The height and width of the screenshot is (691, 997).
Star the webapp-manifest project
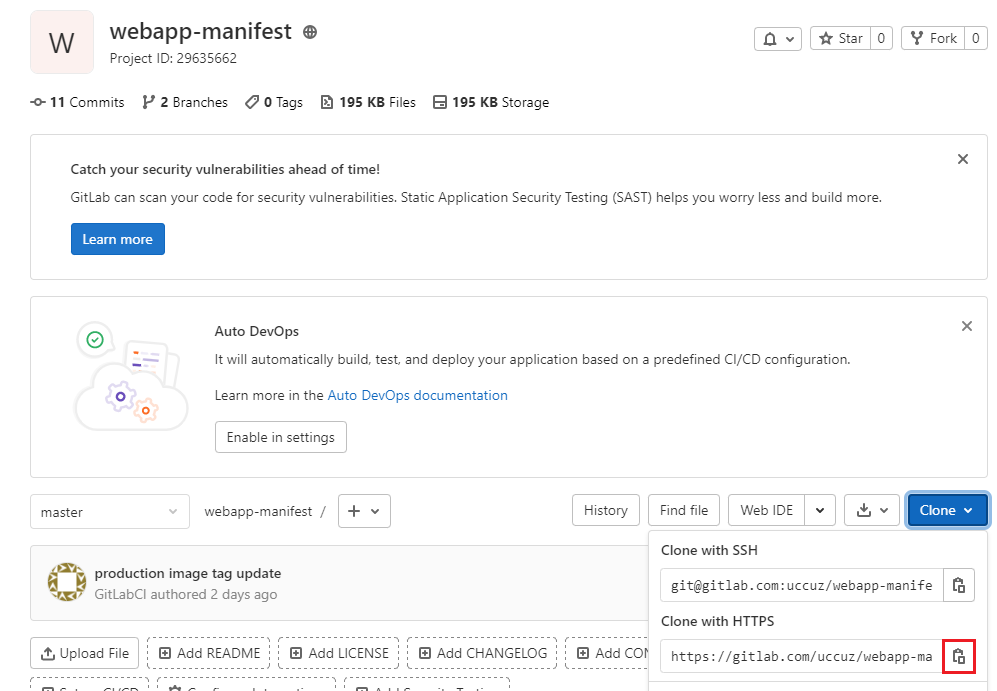(840, 38)
